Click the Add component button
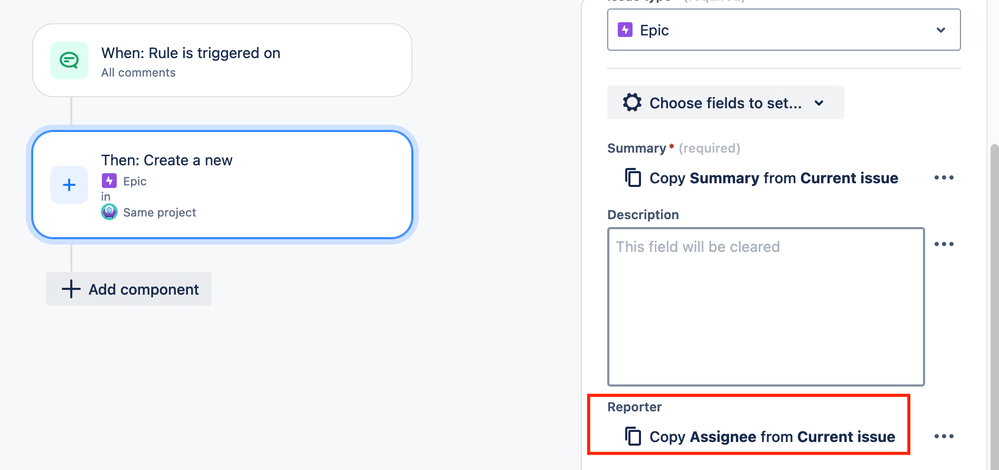This screenshot has height=470, width=999. [129, 289]
